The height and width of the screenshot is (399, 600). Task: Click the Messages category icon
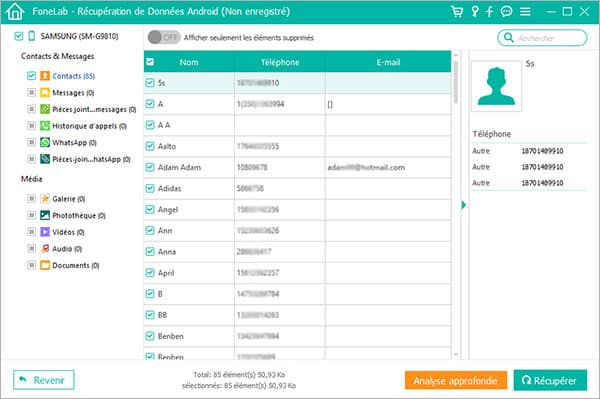pyautogui.click(x=45, y=93)
